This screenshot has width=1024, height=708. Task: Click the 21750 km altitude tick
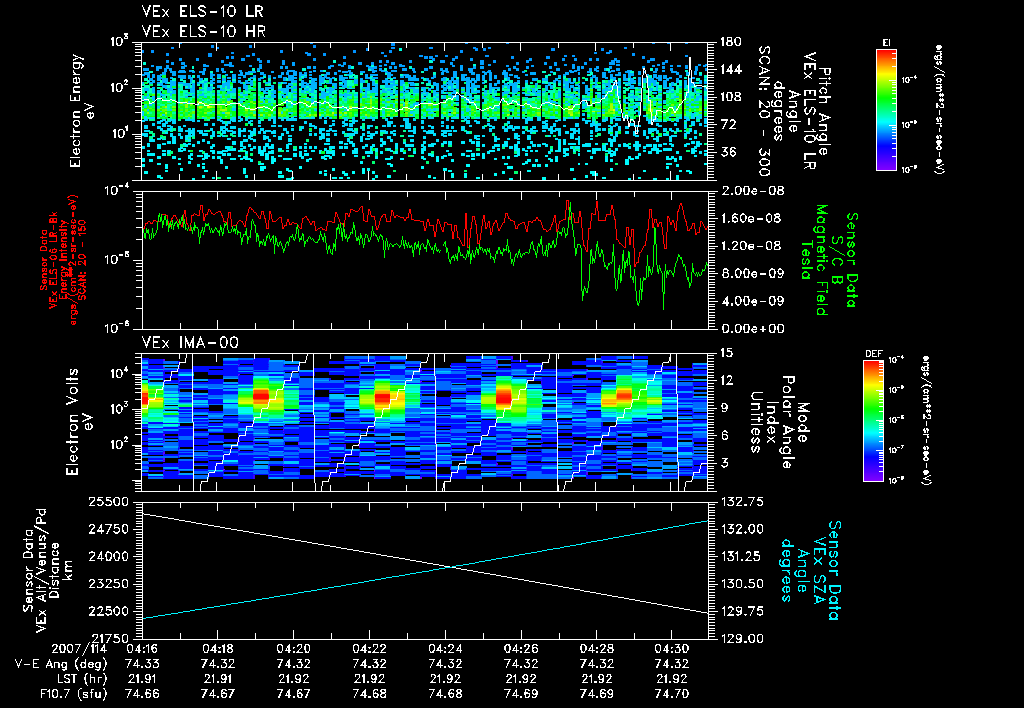[x=108, y=638]
